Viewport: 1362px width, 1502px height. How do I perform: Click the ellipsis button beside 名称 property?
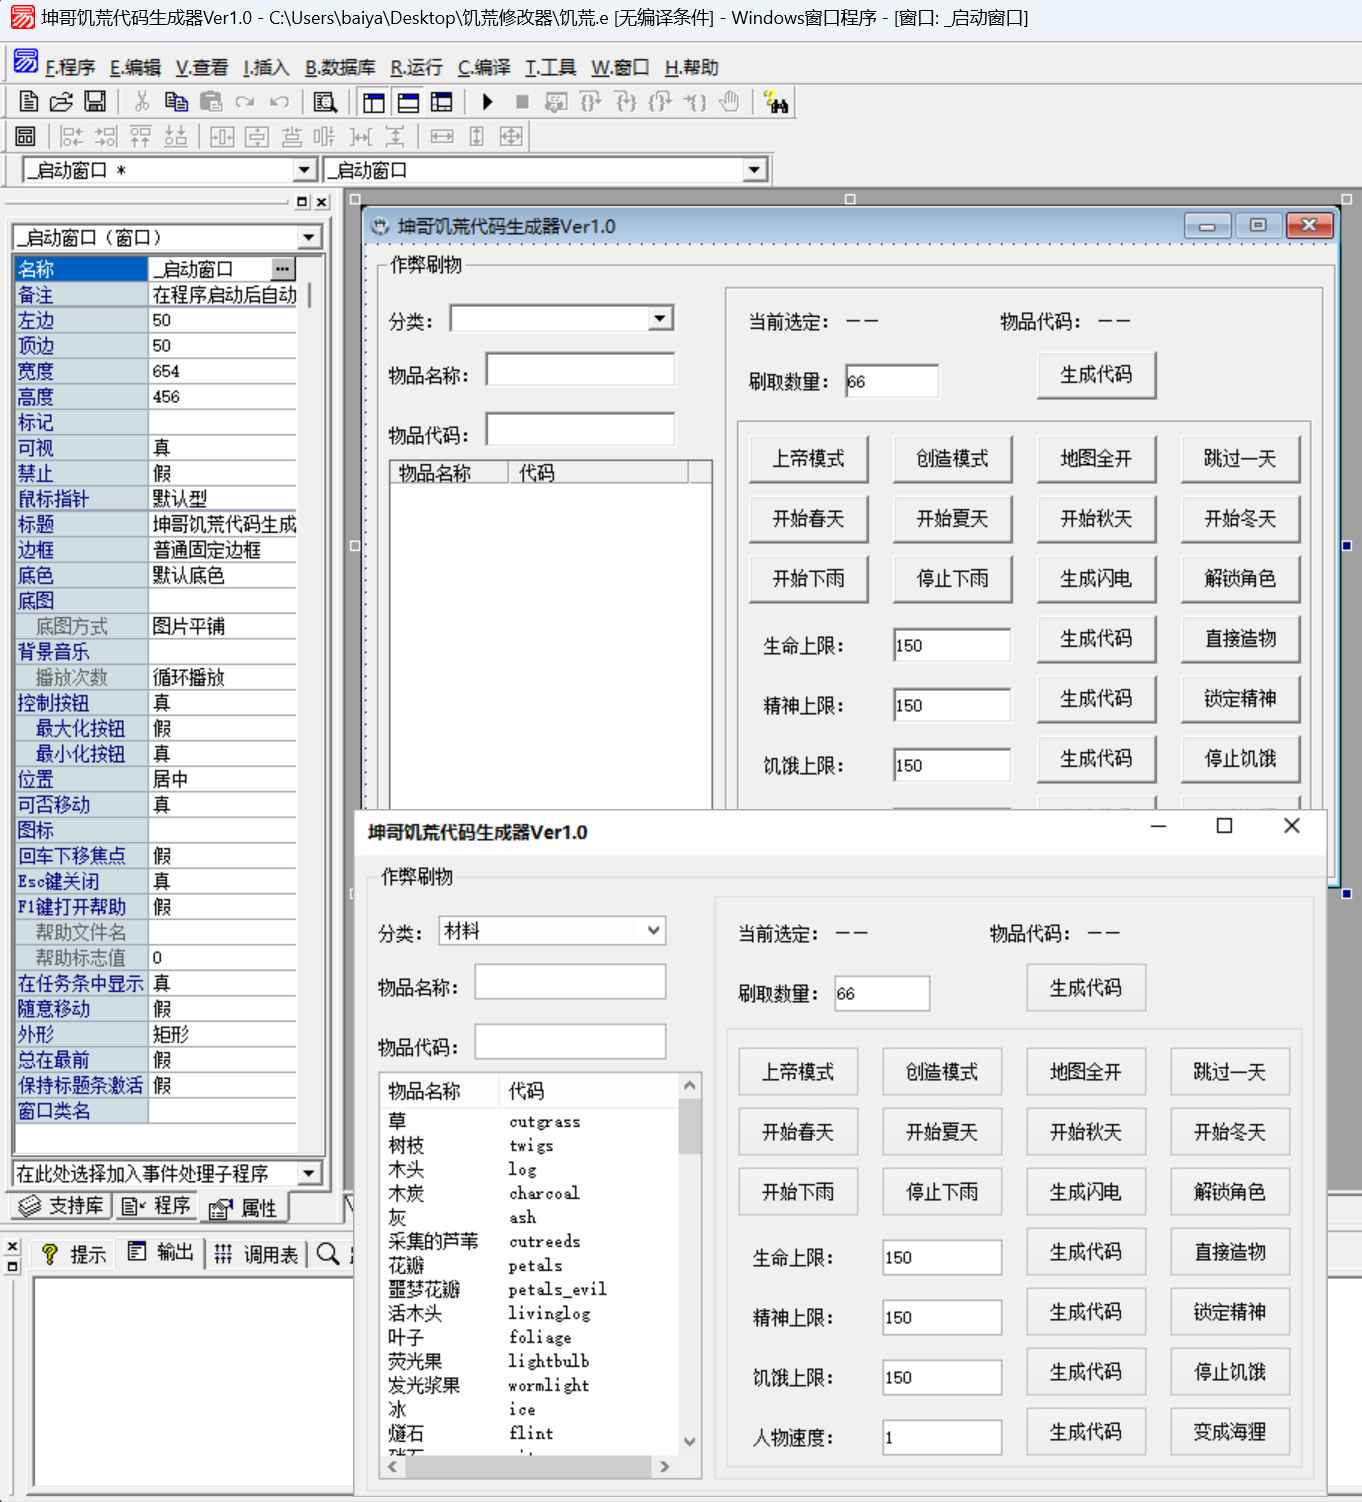coord(283,269)
